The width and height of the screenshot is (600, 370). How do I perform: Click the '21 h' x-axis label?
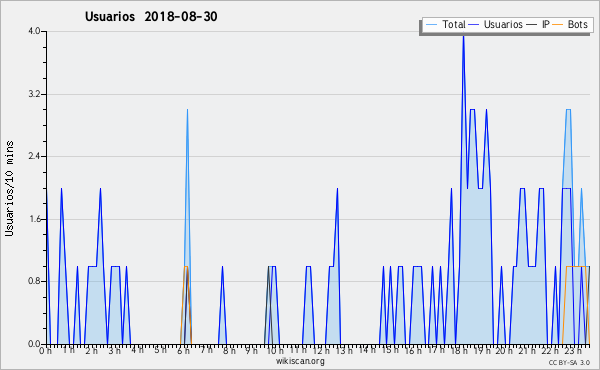pyautogui.click(x=527, y=350)
